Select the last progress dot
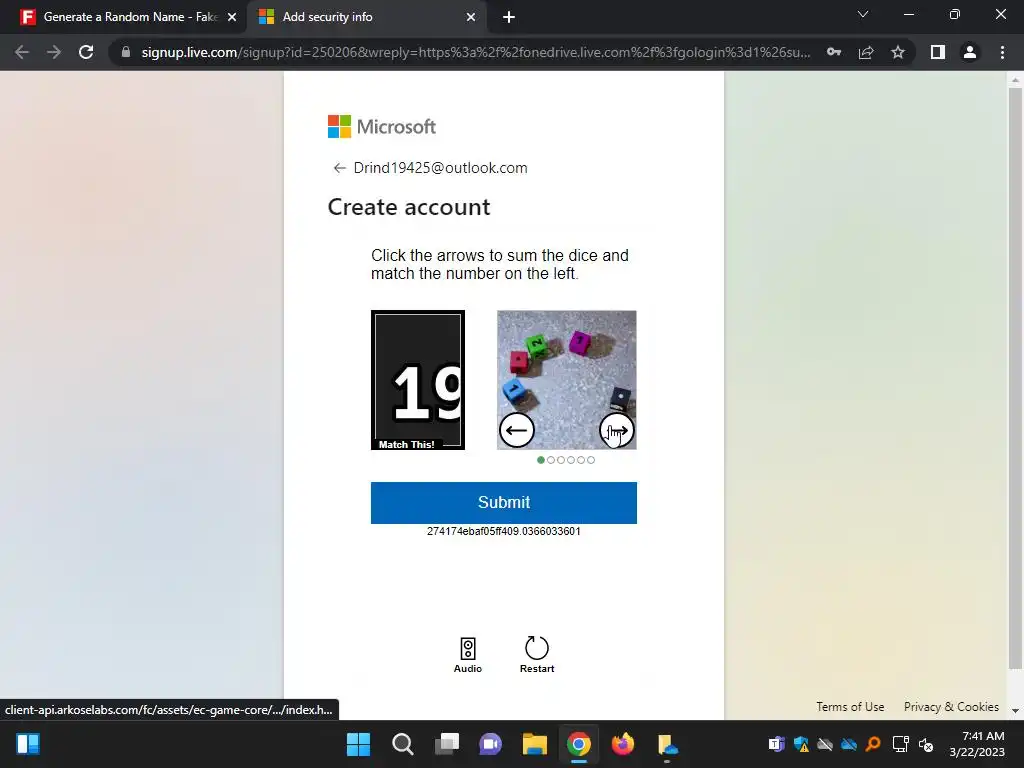The height and width of the screenshot is (768, 1024). tap(591, 460)
